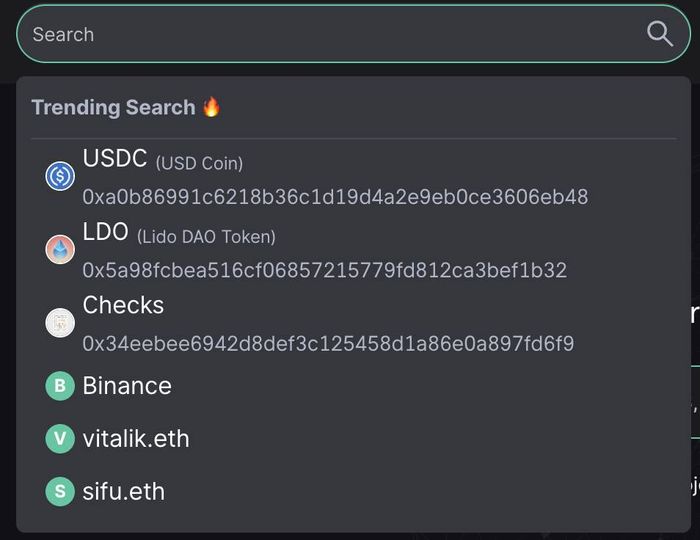Focus the Search input field
This screenshot has width=700, height=540.
tap(354, 34)
